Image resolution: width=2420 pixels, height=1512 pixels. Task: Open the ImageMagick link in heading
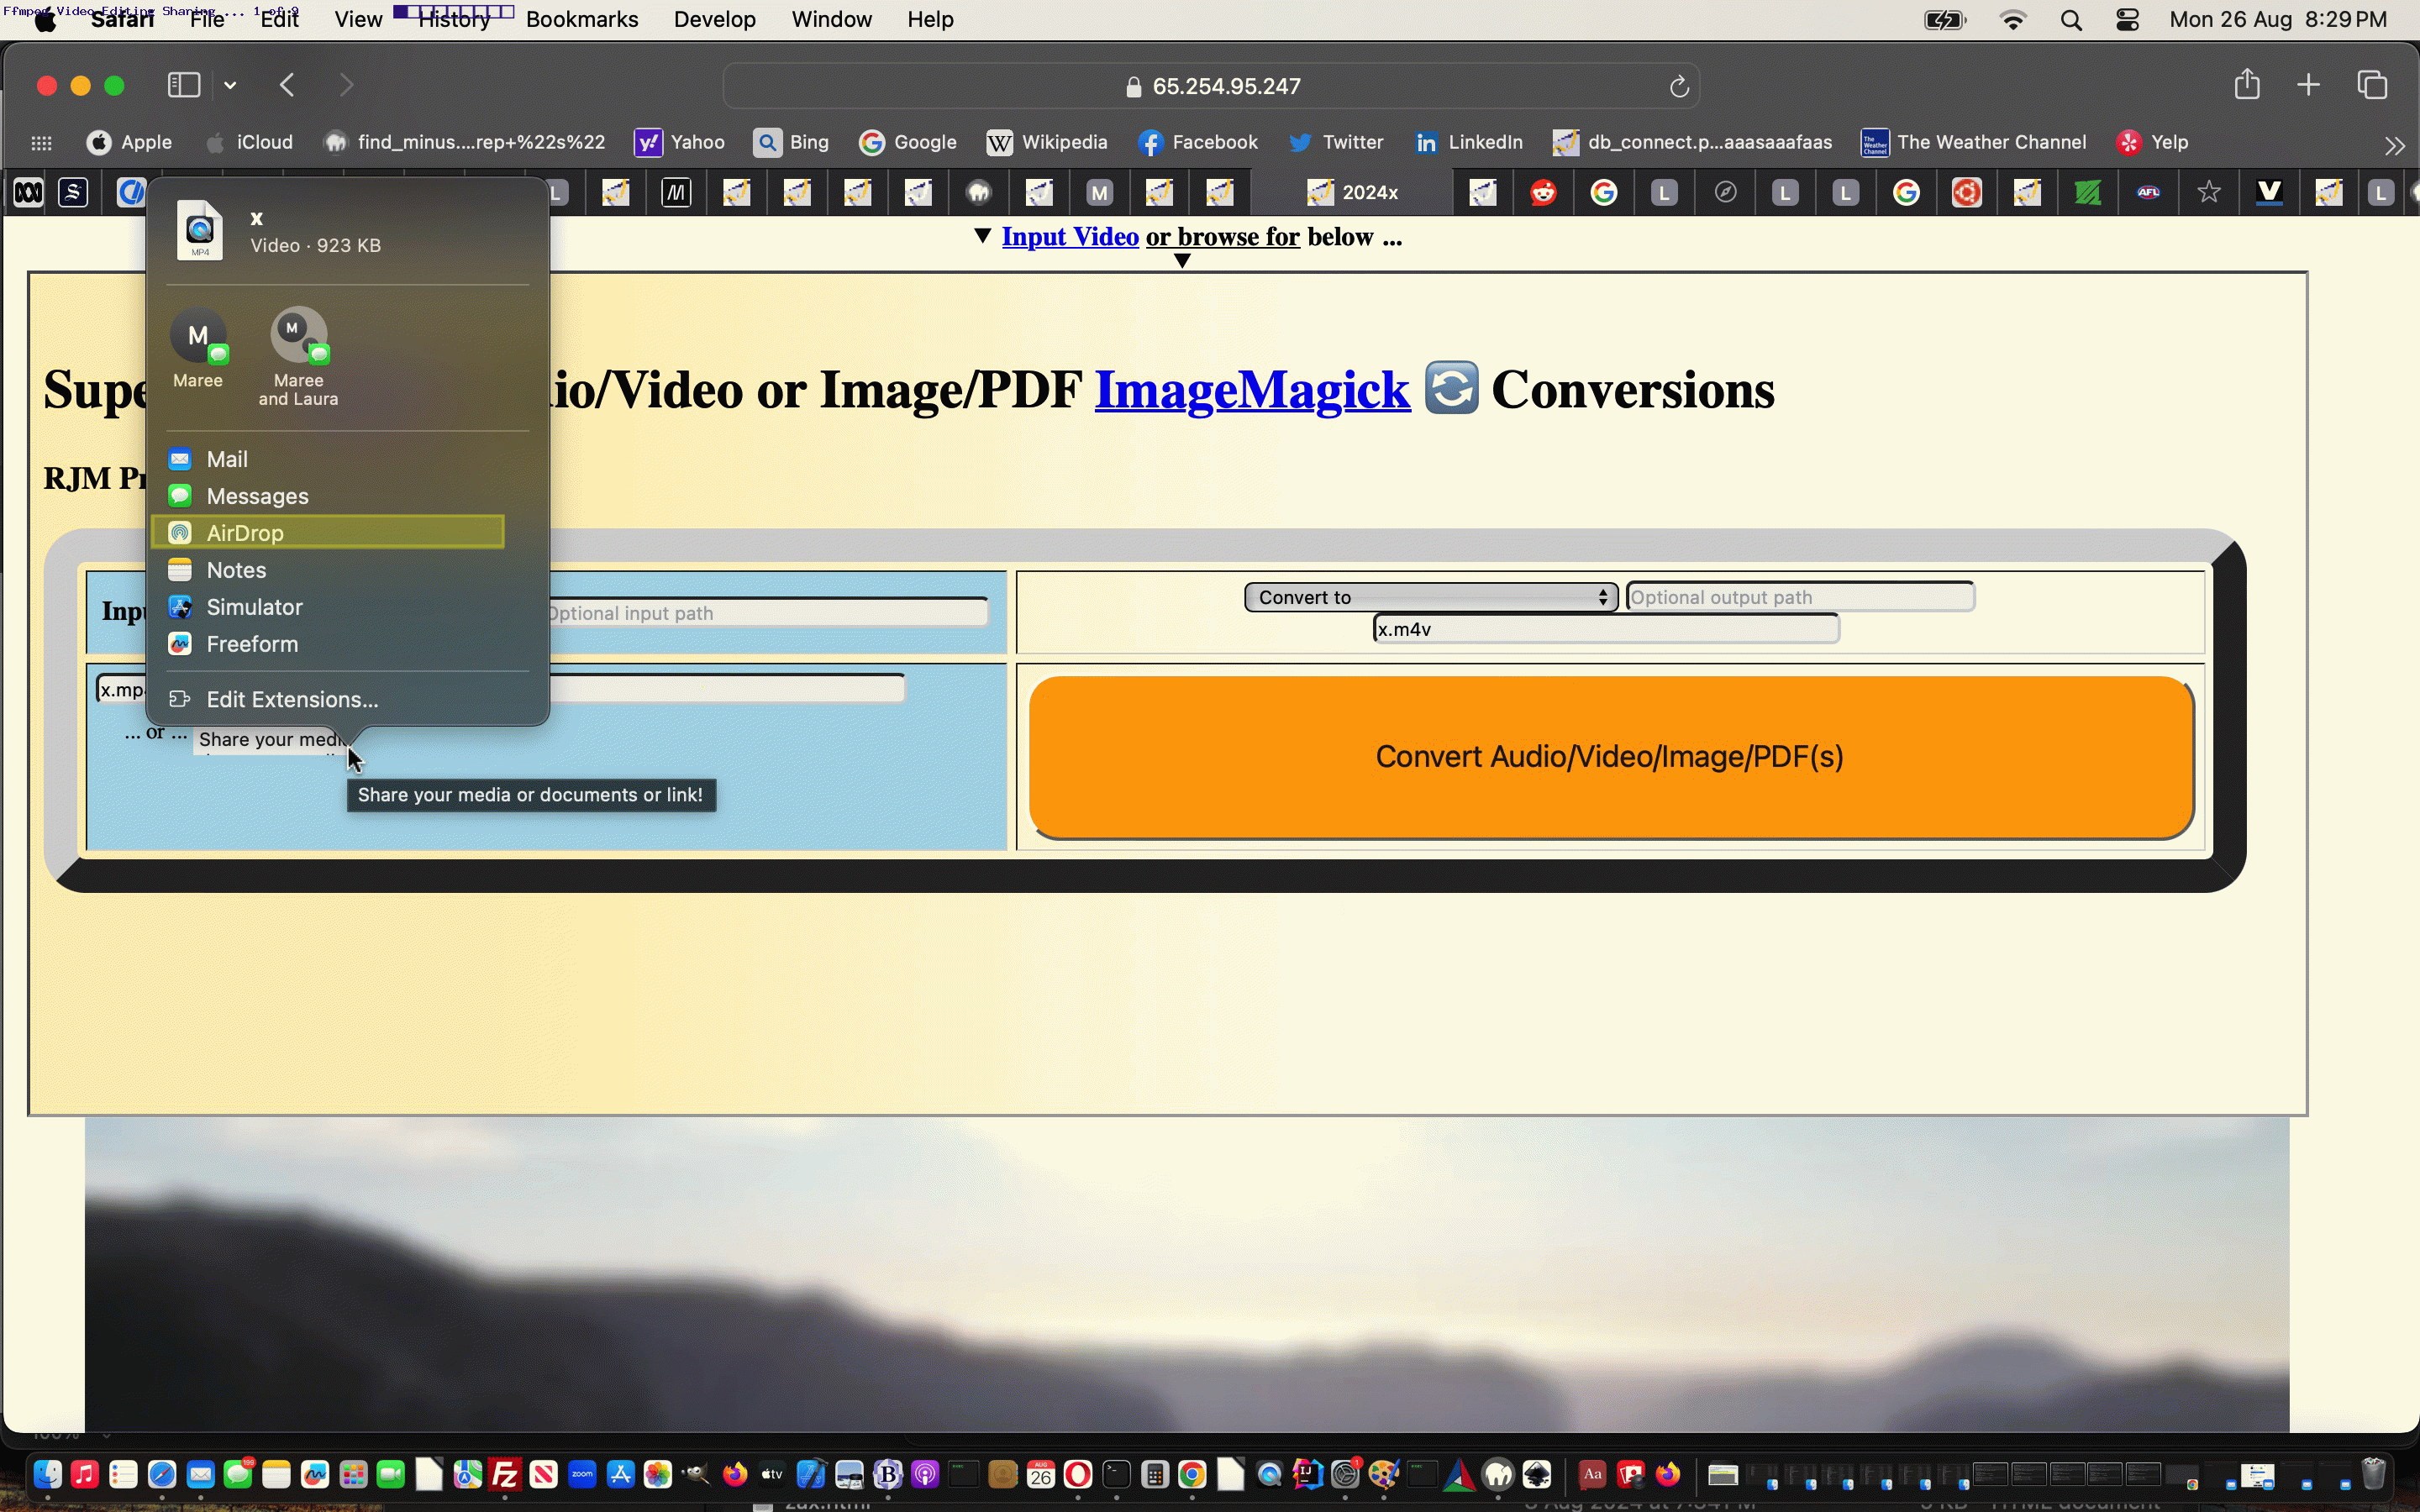coord(1252,390)
